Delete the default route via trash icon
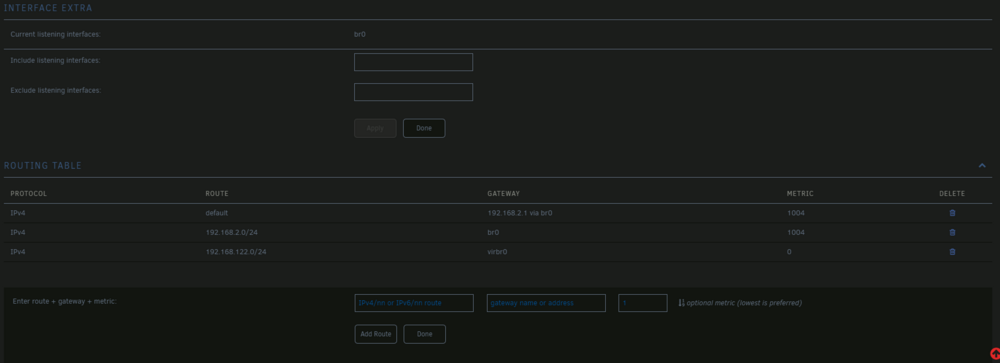 (x=952, y=213)
